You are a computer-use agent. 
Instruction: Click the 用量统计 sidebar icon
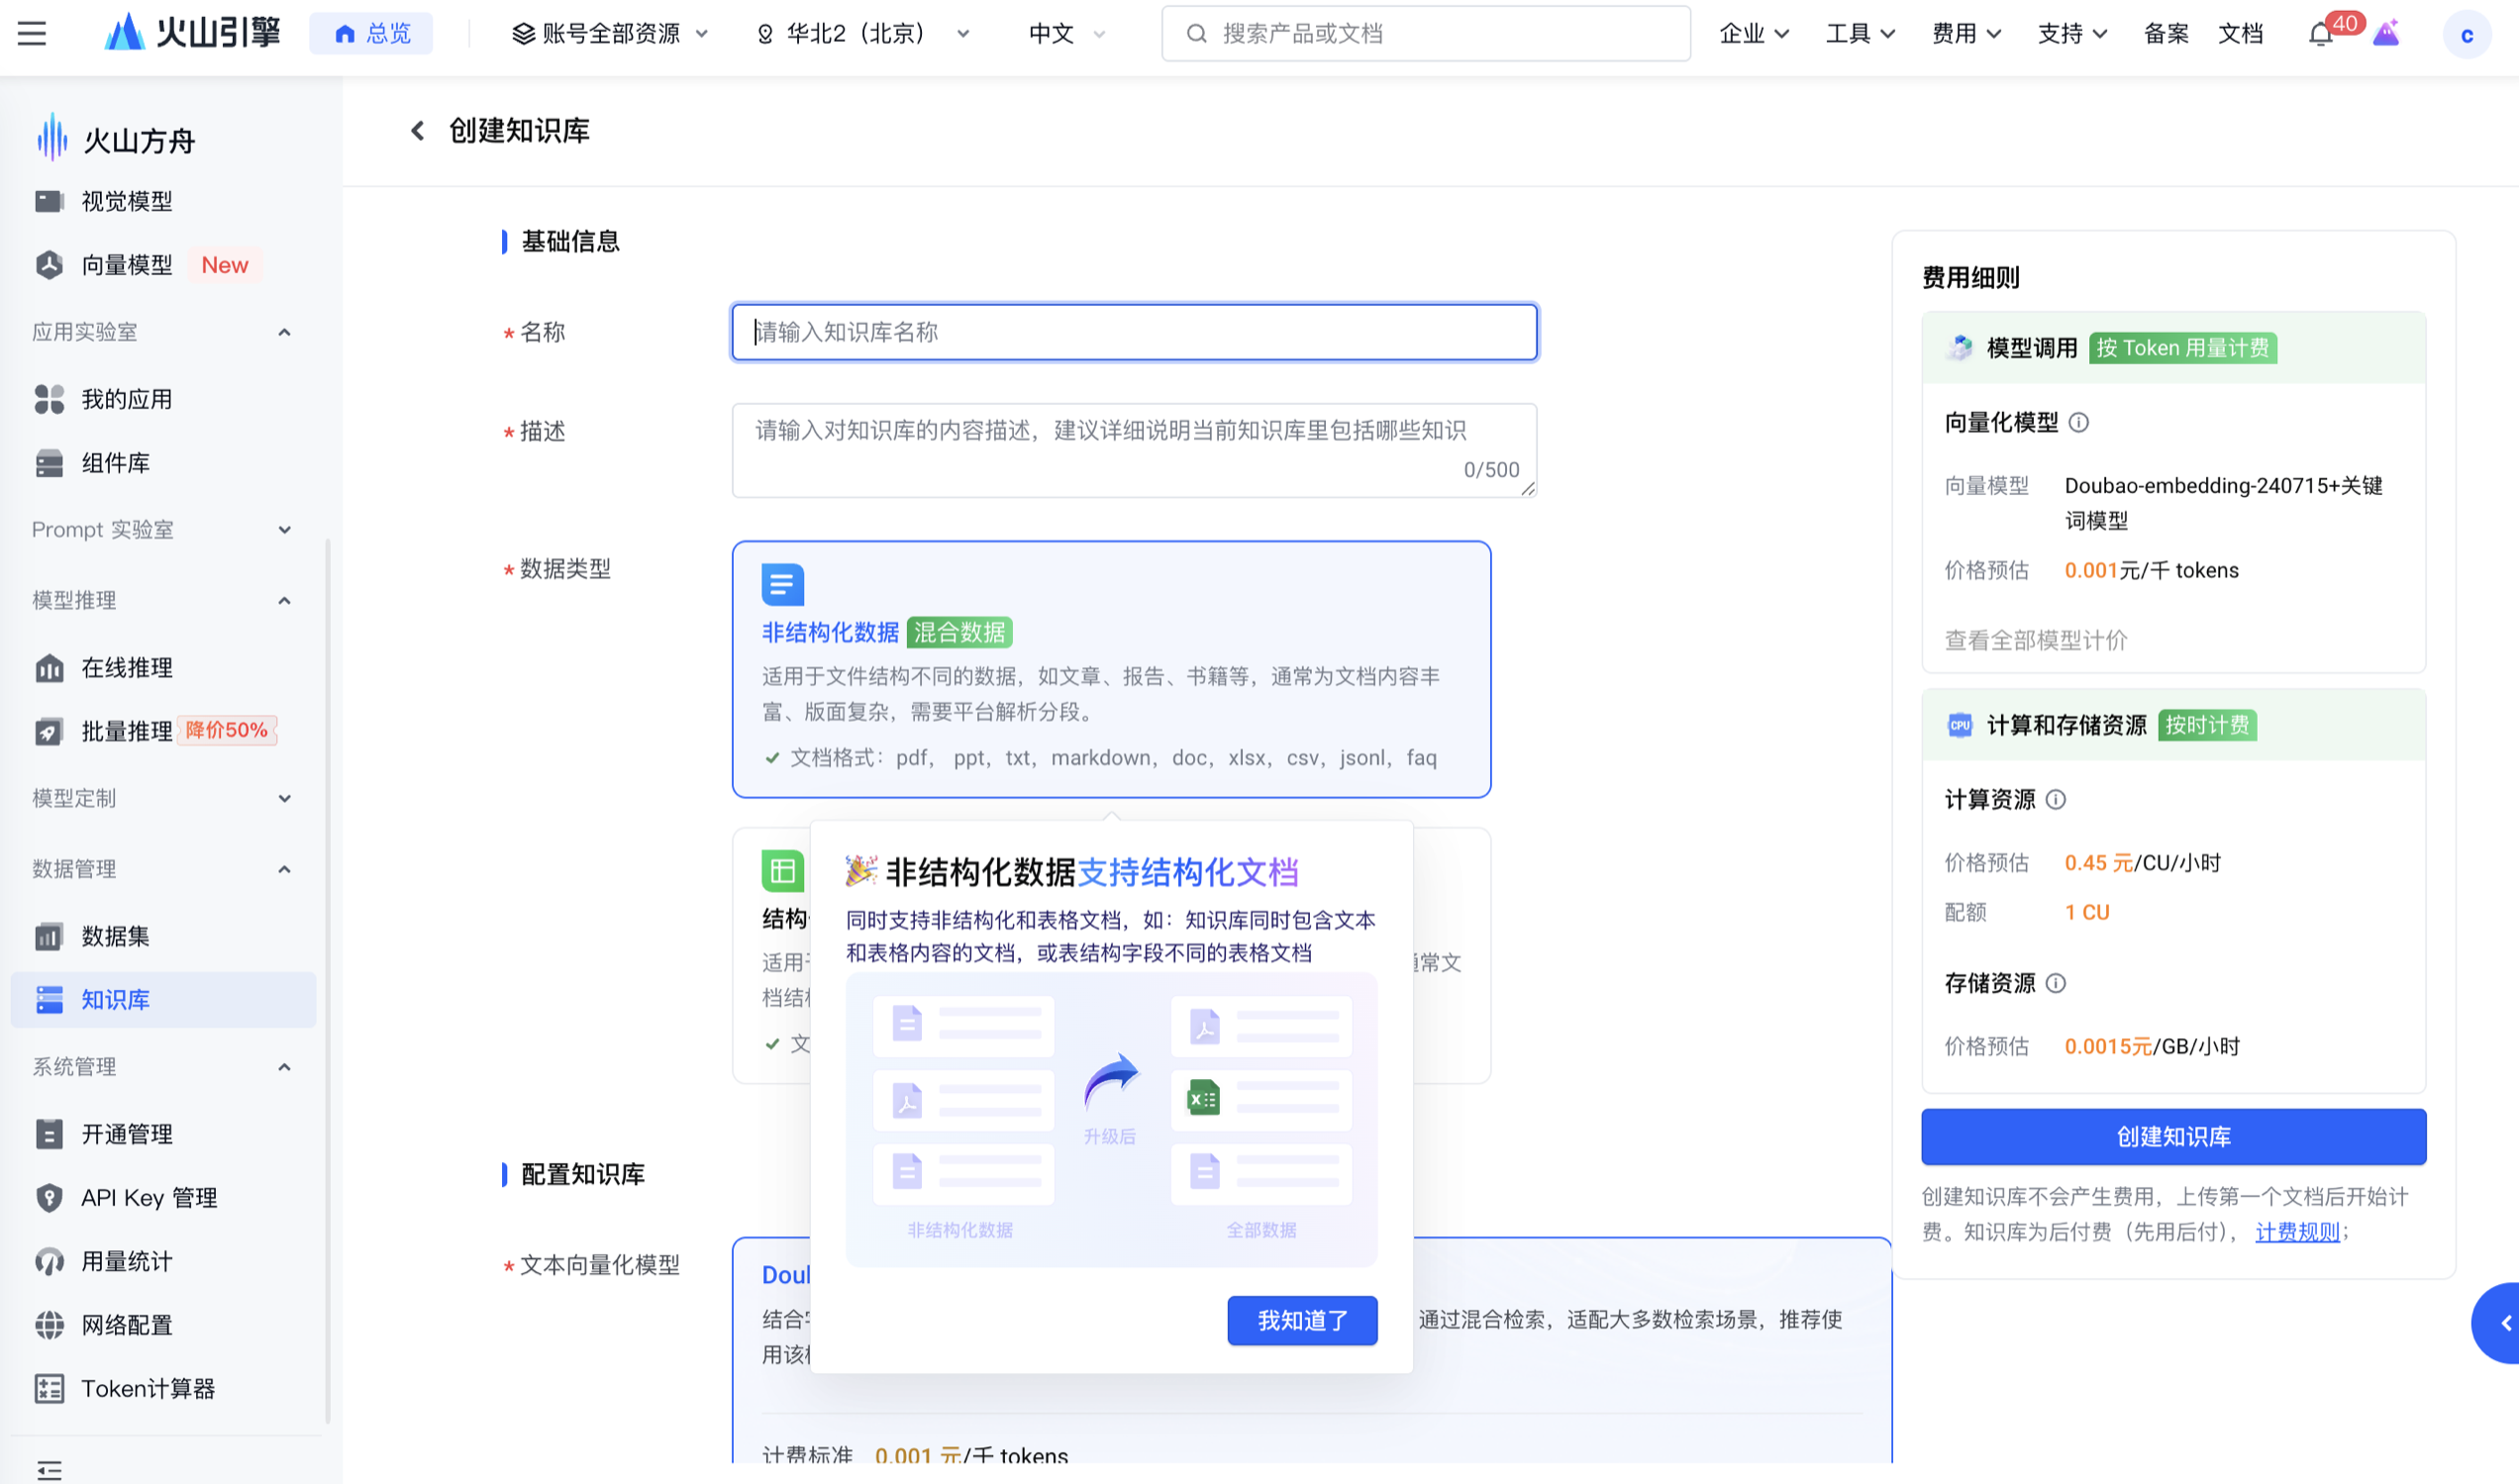(49, 1261)
